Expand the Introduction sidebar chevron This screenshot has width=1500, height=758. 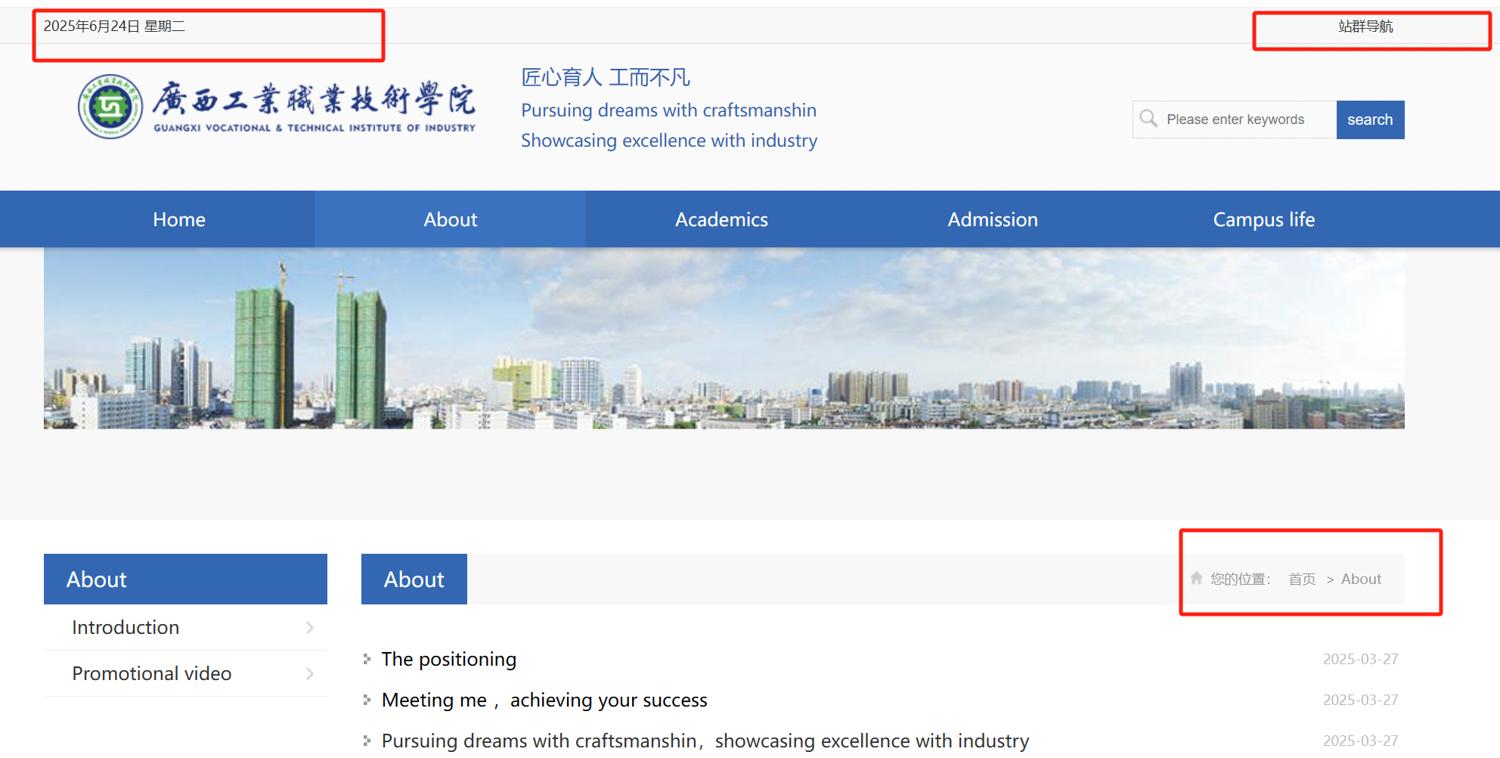tap(310, 628)
